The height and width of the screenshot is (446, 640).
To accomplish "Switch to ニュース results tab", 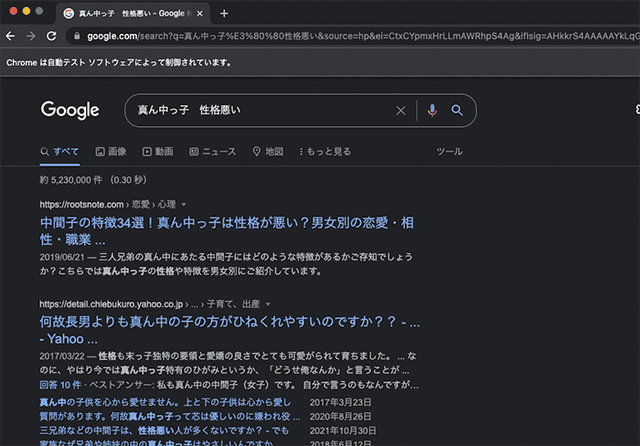I will 213,152.
